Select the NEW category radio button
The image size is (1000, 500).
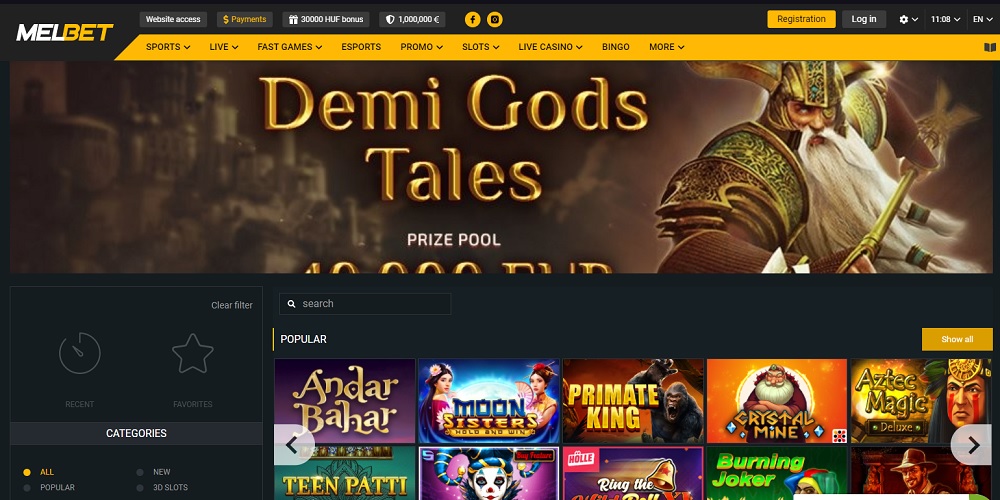coord(140,473)
